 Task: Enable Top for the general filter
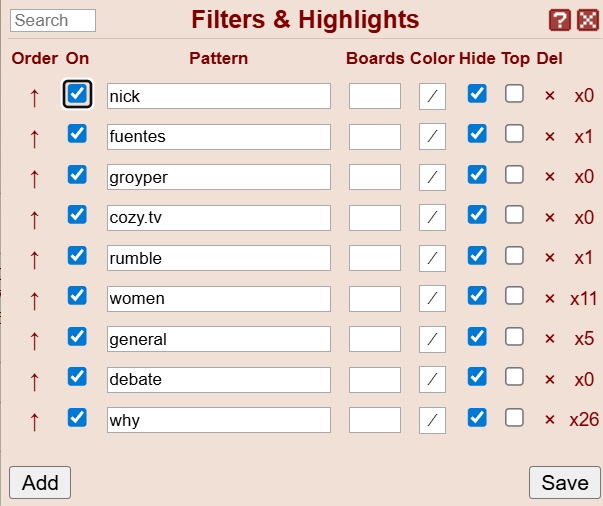pos(515,337)
